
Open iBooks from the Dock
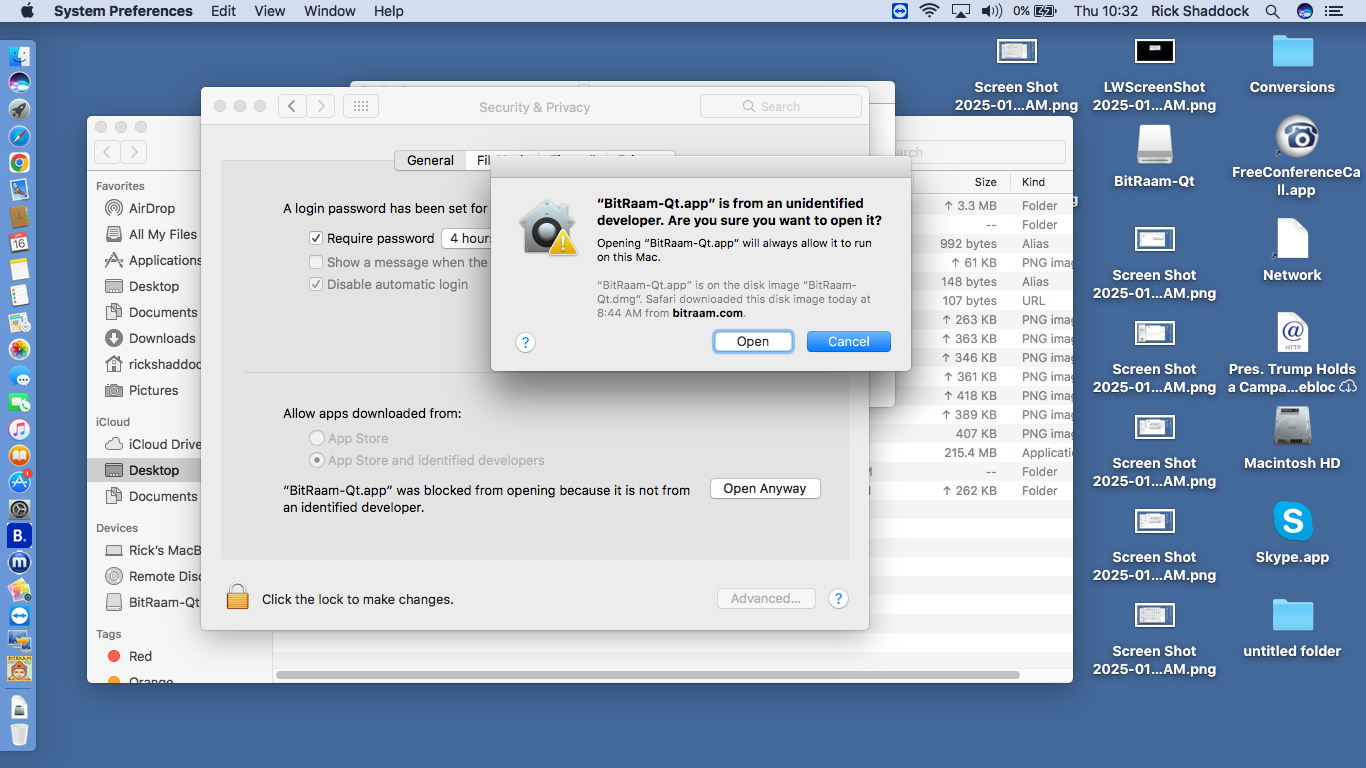click(x=19, y=456)
